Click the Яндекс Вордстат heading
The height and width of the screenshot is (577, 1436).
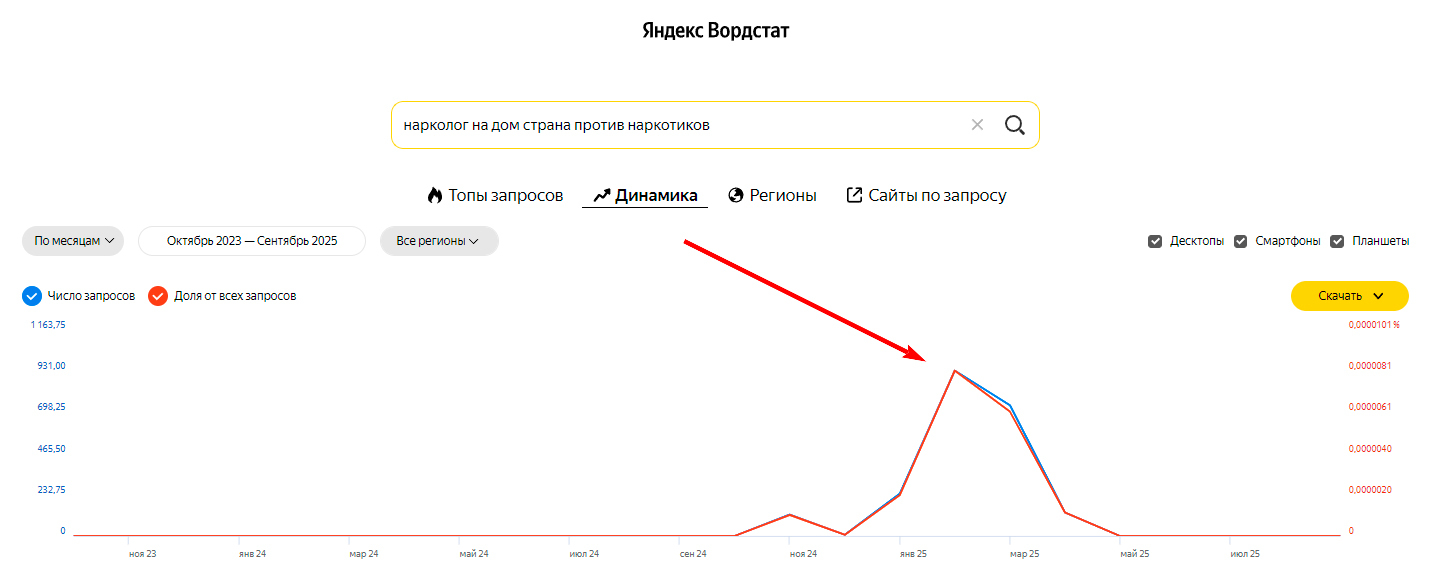click(x=716, y=30)
